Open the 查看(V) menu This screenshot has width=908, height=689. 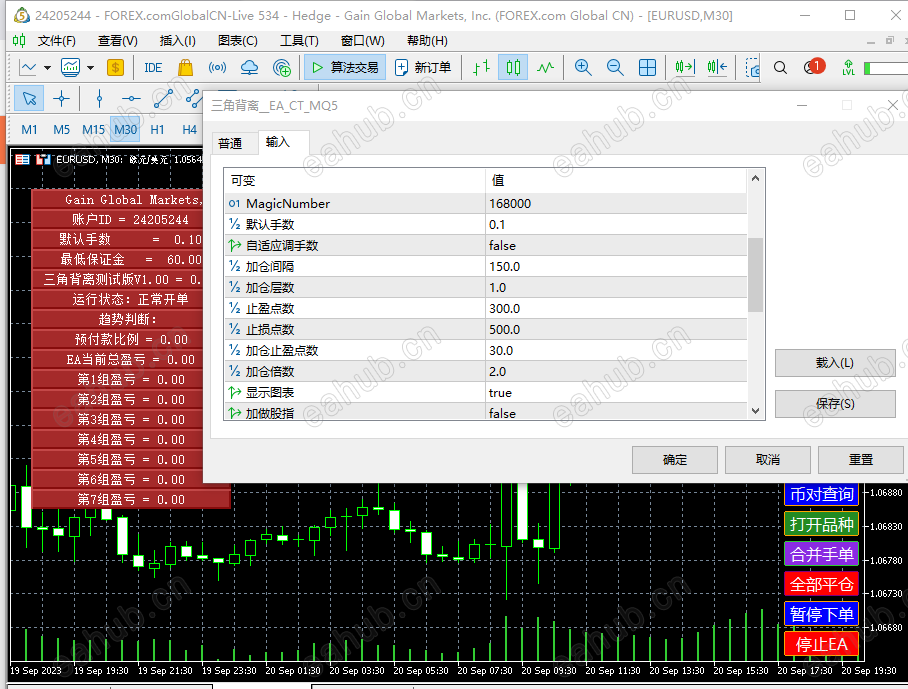coord(118,41)
